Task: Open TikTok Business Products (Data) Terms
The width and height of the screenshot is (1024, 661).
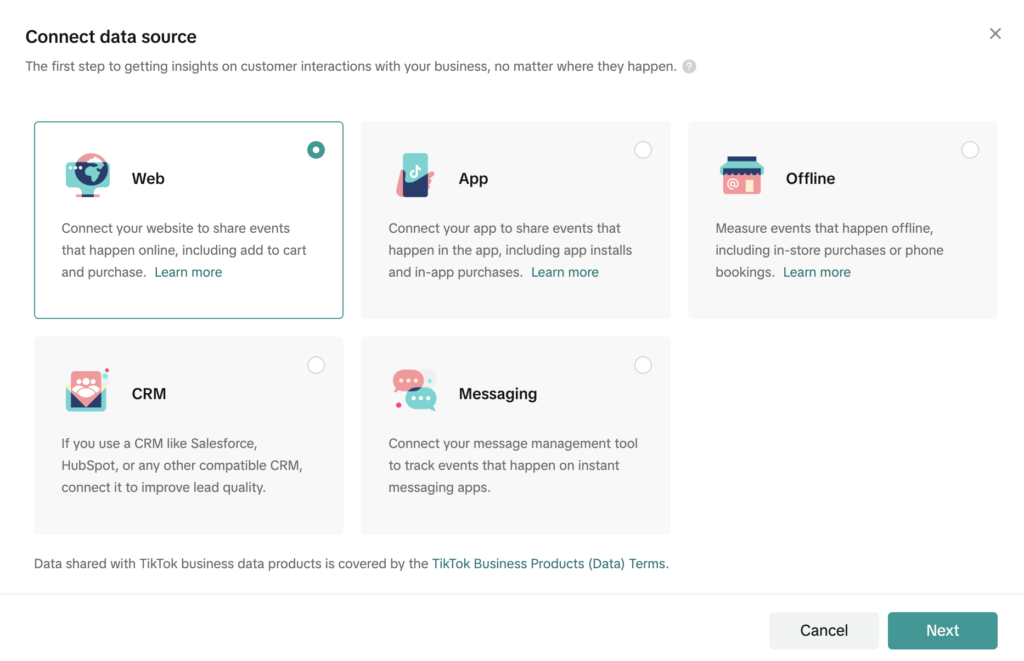Action: click(x=549, y=564)
